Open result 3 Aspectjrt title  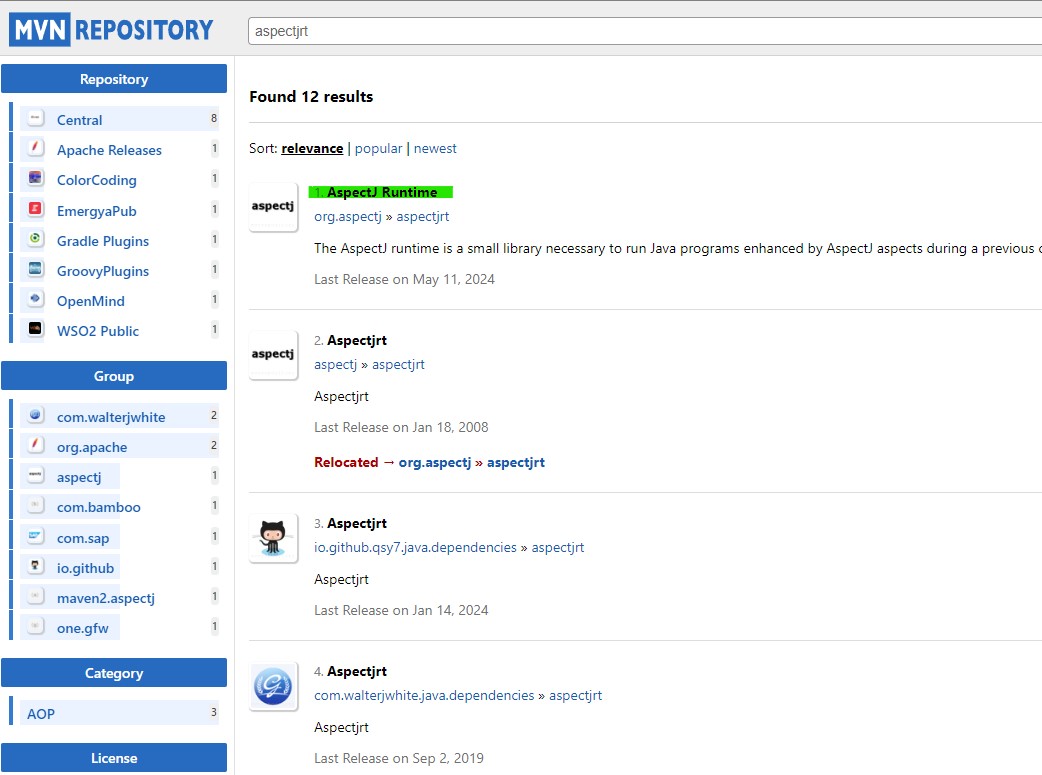[x=357, y=523]
